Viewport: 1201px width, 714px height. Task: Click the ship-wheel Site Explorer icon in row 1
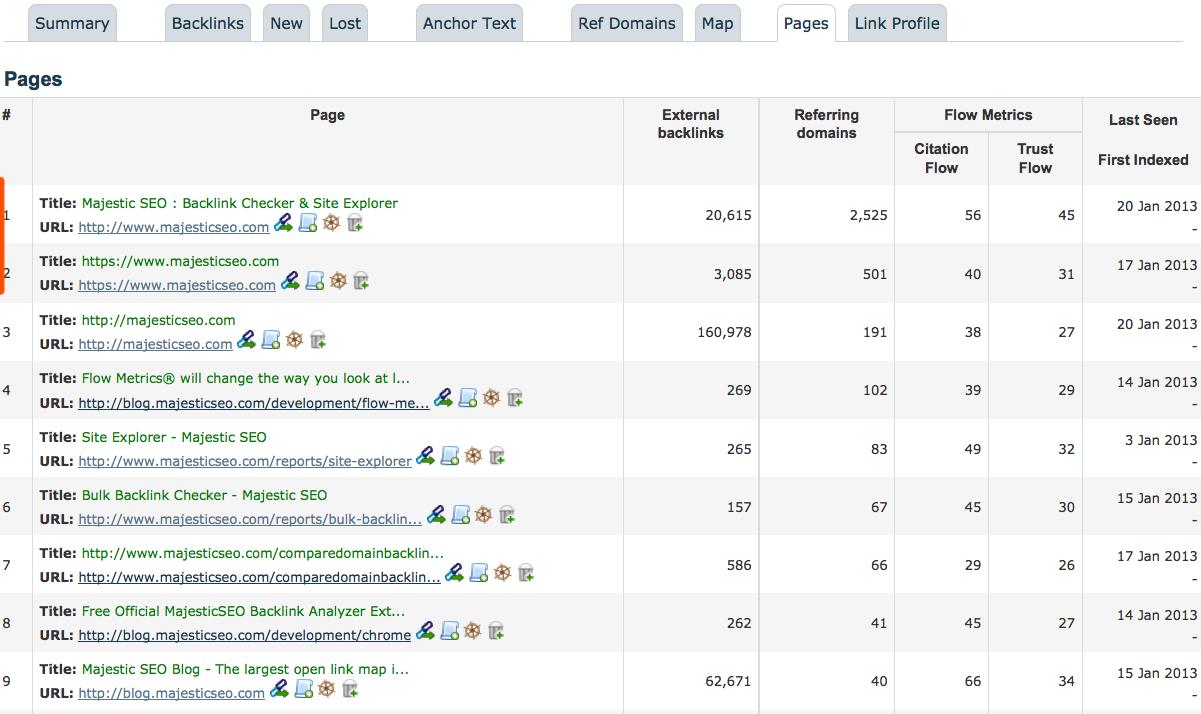coord(331,223)
